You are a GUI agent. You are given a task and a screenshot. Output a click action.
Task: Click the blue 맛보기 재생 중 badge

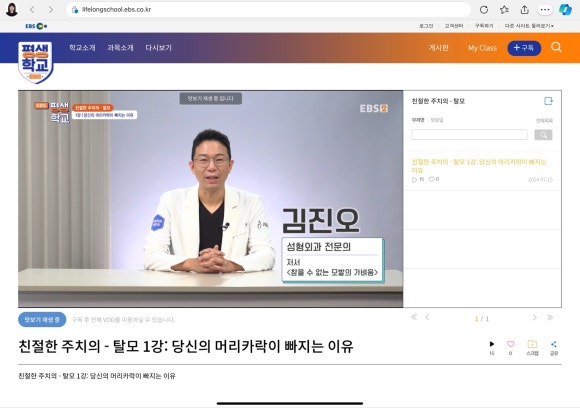pos(42,320)
